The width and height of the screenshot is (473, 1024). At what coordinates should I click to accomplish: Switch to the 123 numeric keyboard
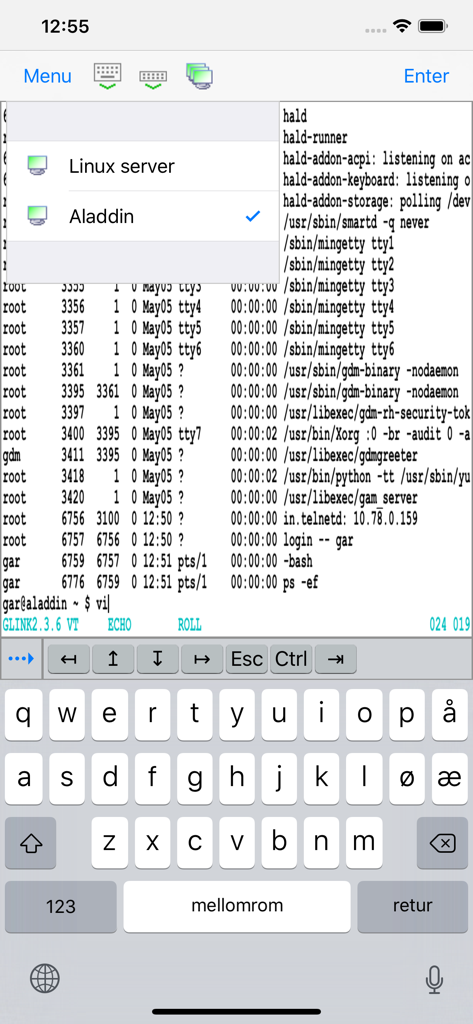[x=61, y=906]
